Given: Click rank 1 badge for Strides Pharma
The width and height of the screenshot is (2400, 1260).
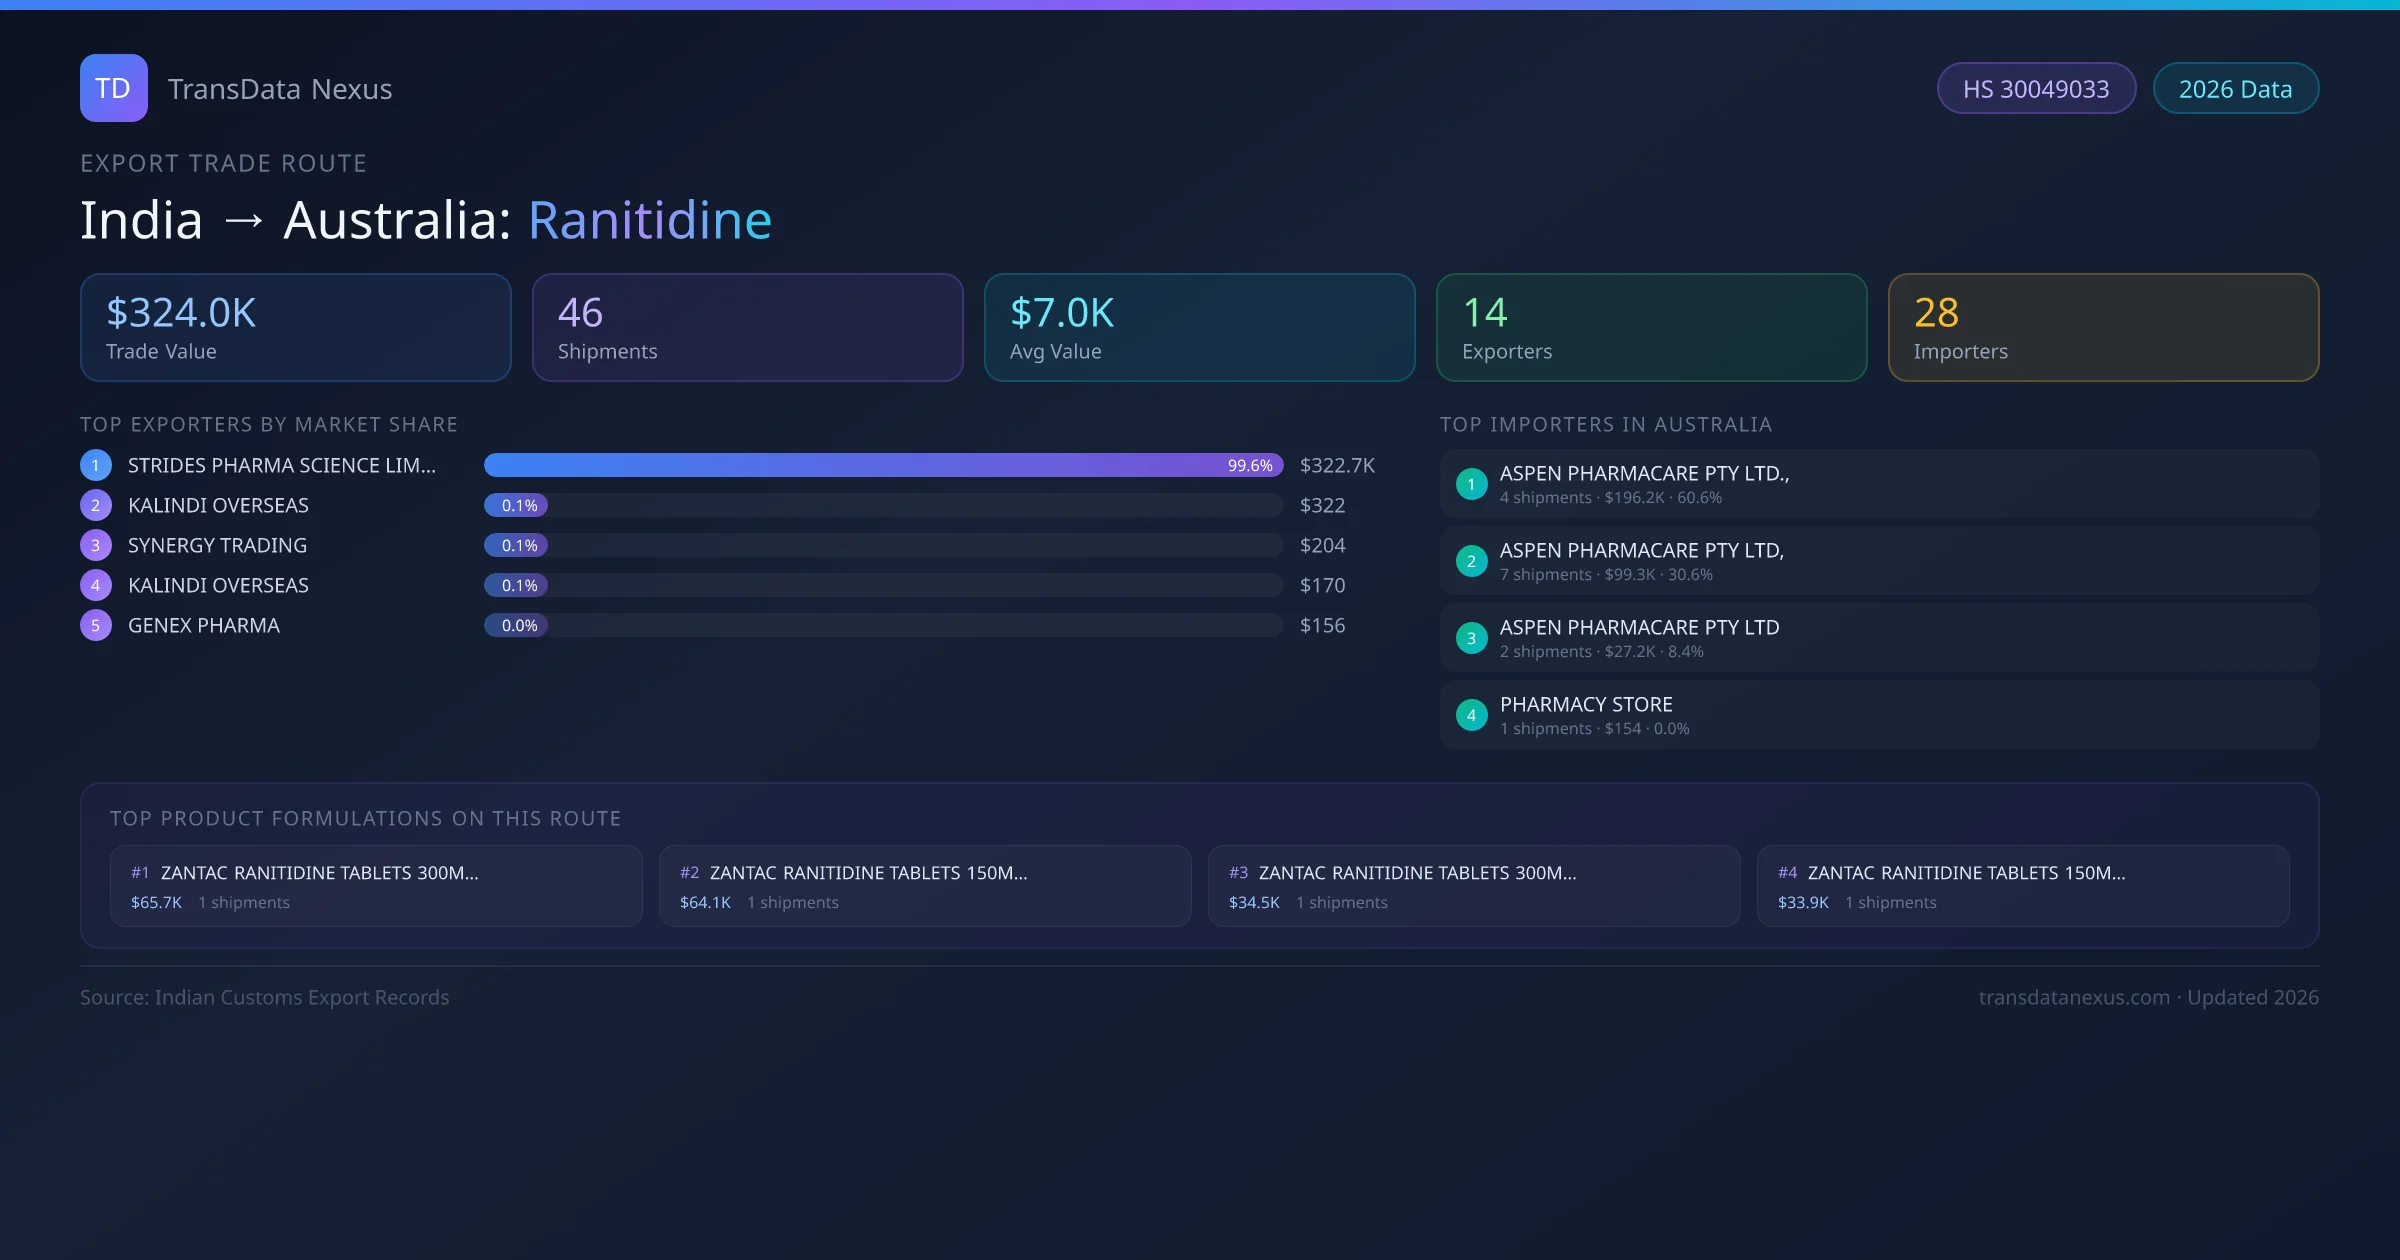Looking at the screenshot, I should [96, 465].
